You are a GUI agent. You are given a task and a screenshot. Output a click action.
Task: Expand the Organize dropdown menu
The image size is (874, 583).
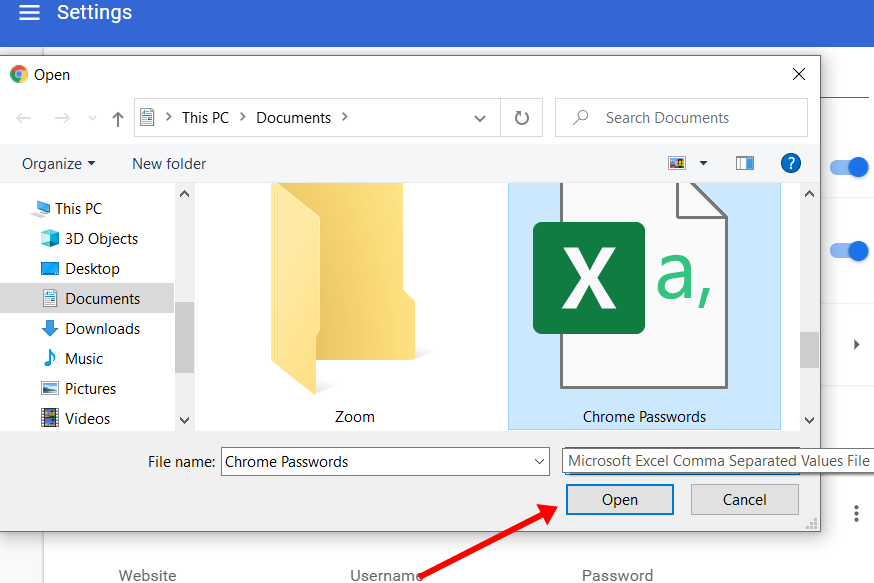[x=59, y=163]
